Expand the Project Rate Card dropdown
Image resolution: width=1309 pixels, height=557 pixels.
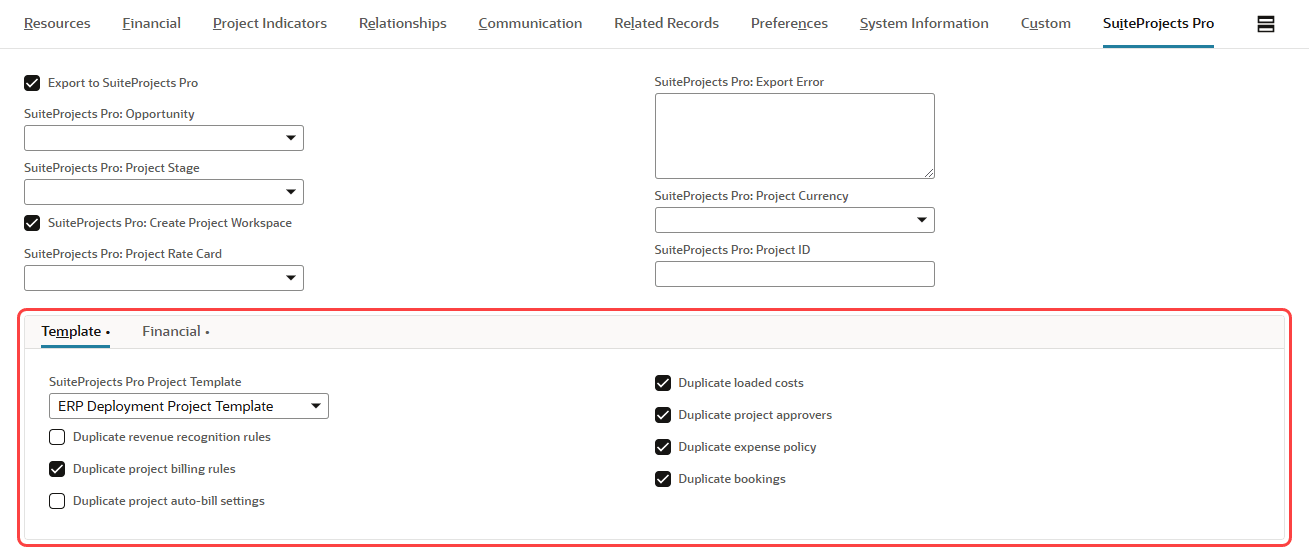[164, 278]
